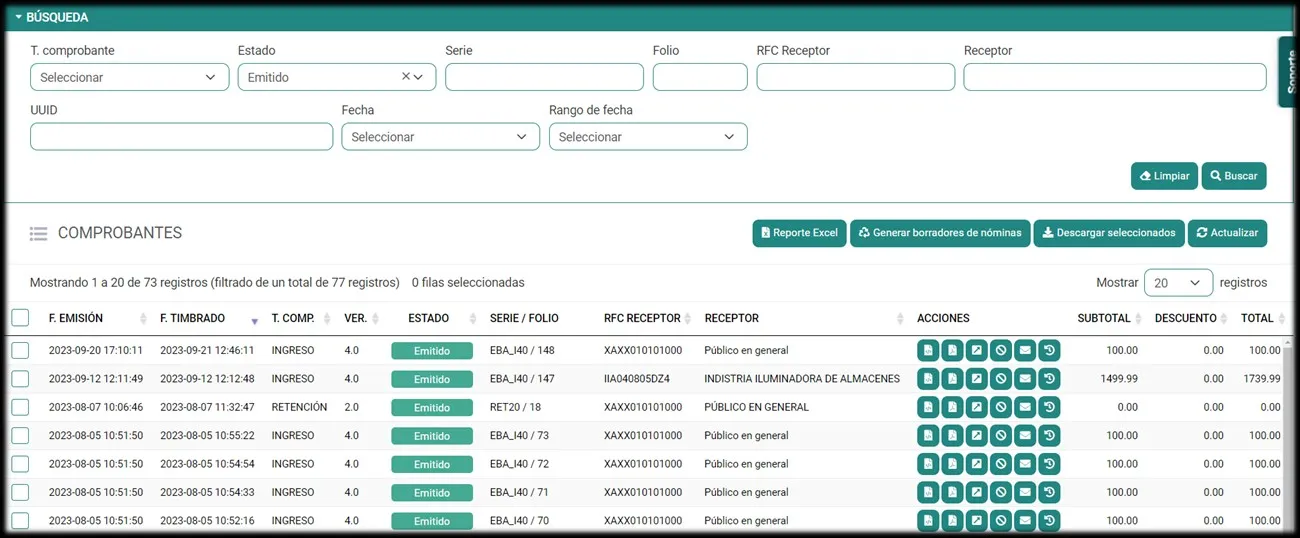
Task: Download XML for folio EBA_I40 / 148
Action: (928, 351)
